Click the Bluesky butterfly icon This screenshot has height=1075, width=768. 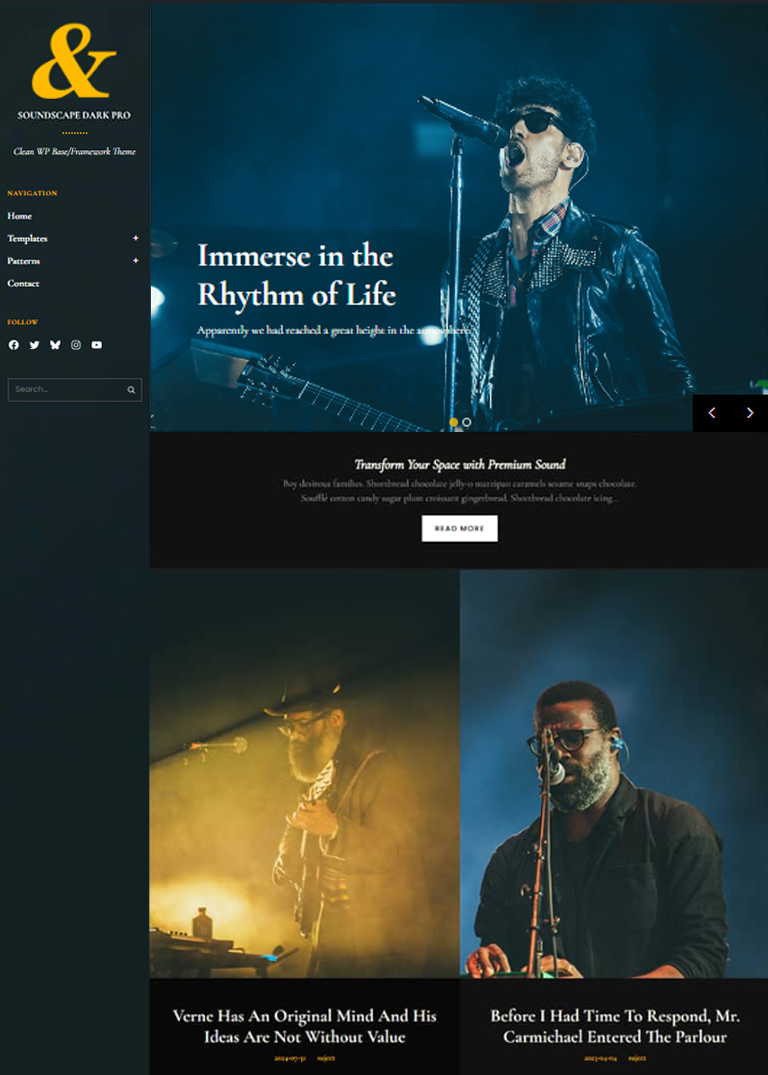pos(55,345)
